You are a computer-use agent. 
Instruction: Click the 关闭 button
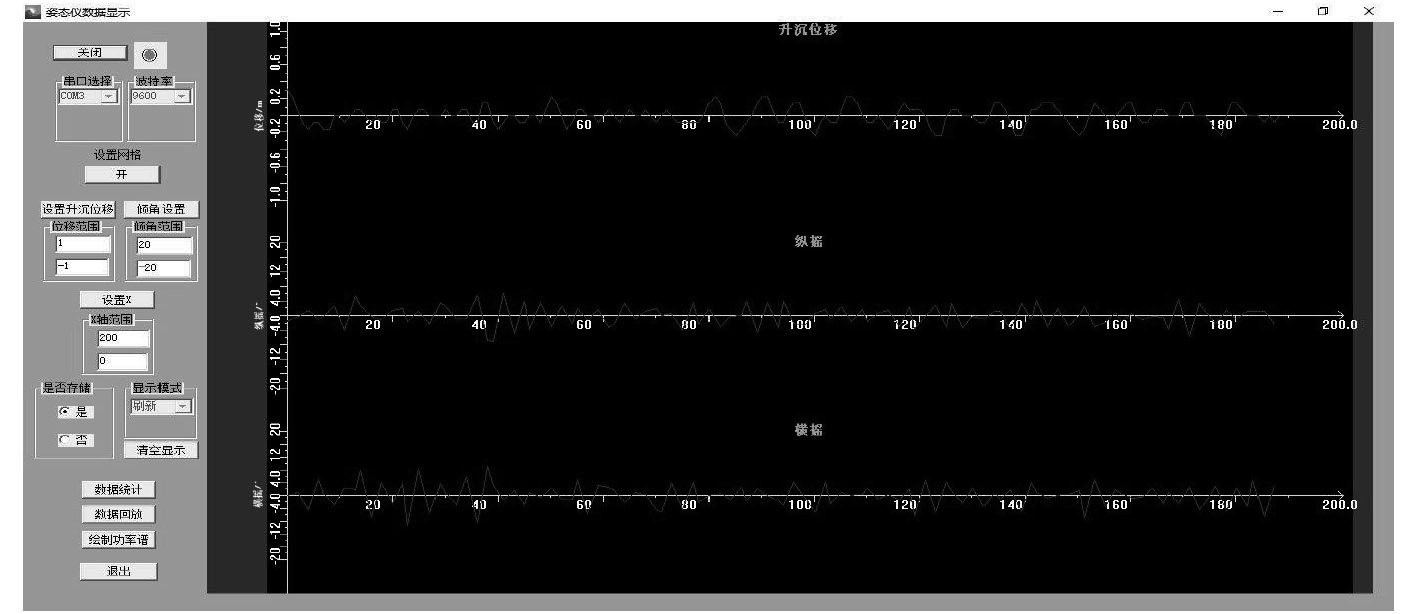pos(90,52)
